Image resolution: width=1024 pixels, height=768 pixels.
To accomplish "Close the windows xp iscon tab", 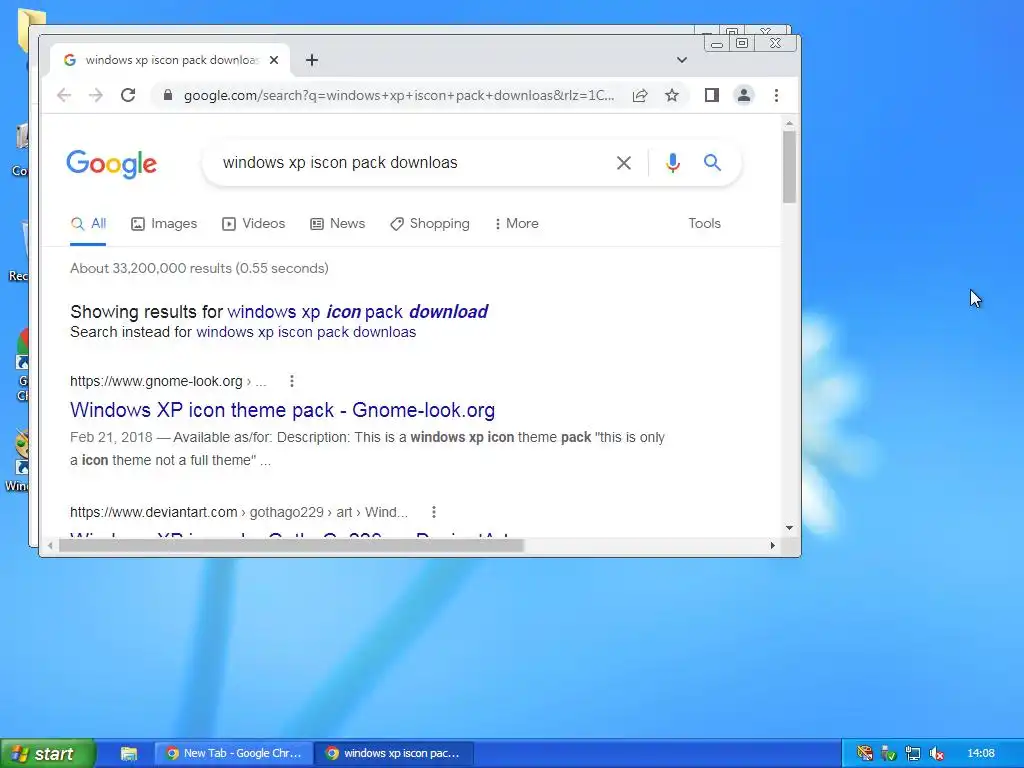I will [274, 60].
